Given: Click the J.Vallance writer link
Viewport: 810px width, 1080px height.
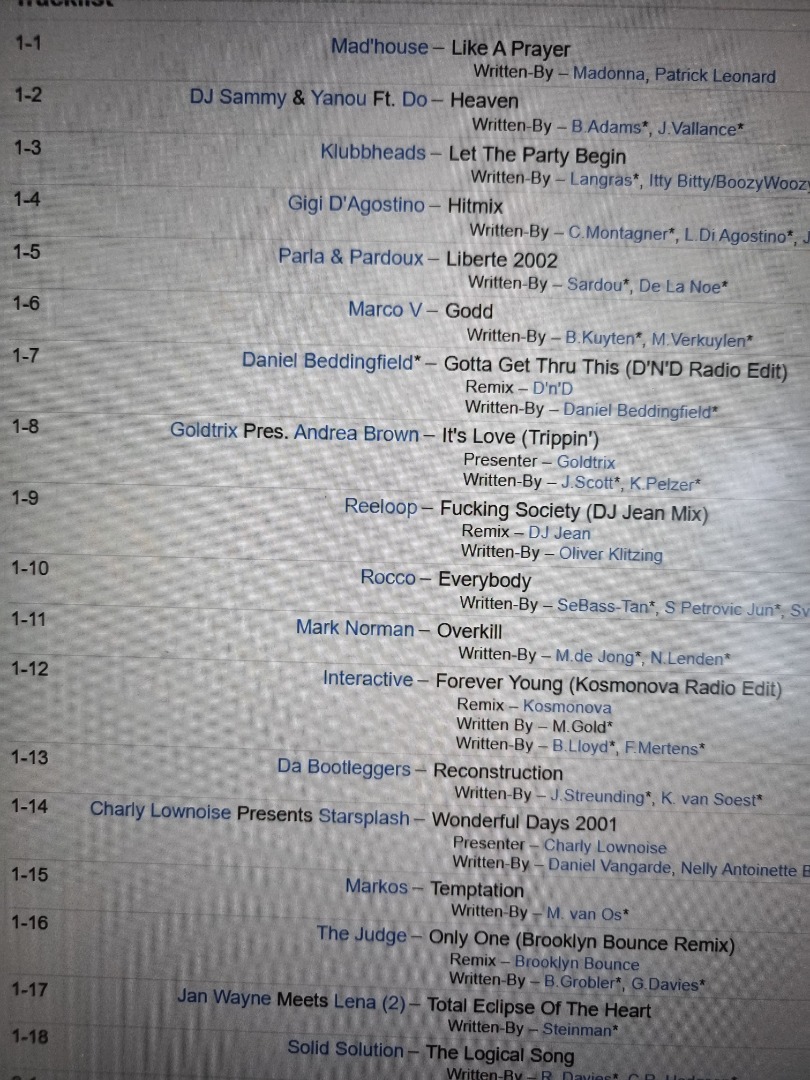Looking at the screenshot, I should [x=700, y=129].
